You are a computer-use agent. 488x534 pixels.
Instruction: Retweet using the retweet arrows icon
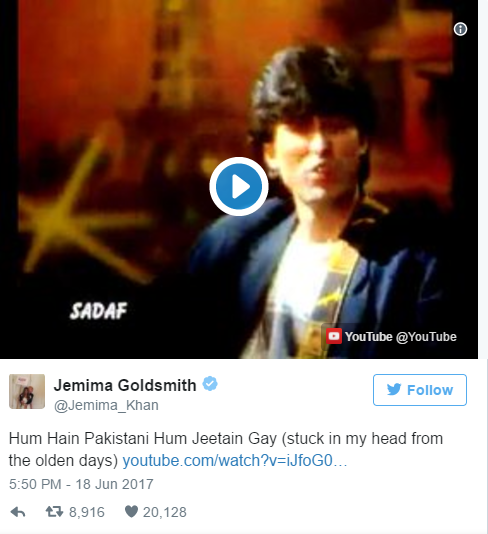(54, 512)
